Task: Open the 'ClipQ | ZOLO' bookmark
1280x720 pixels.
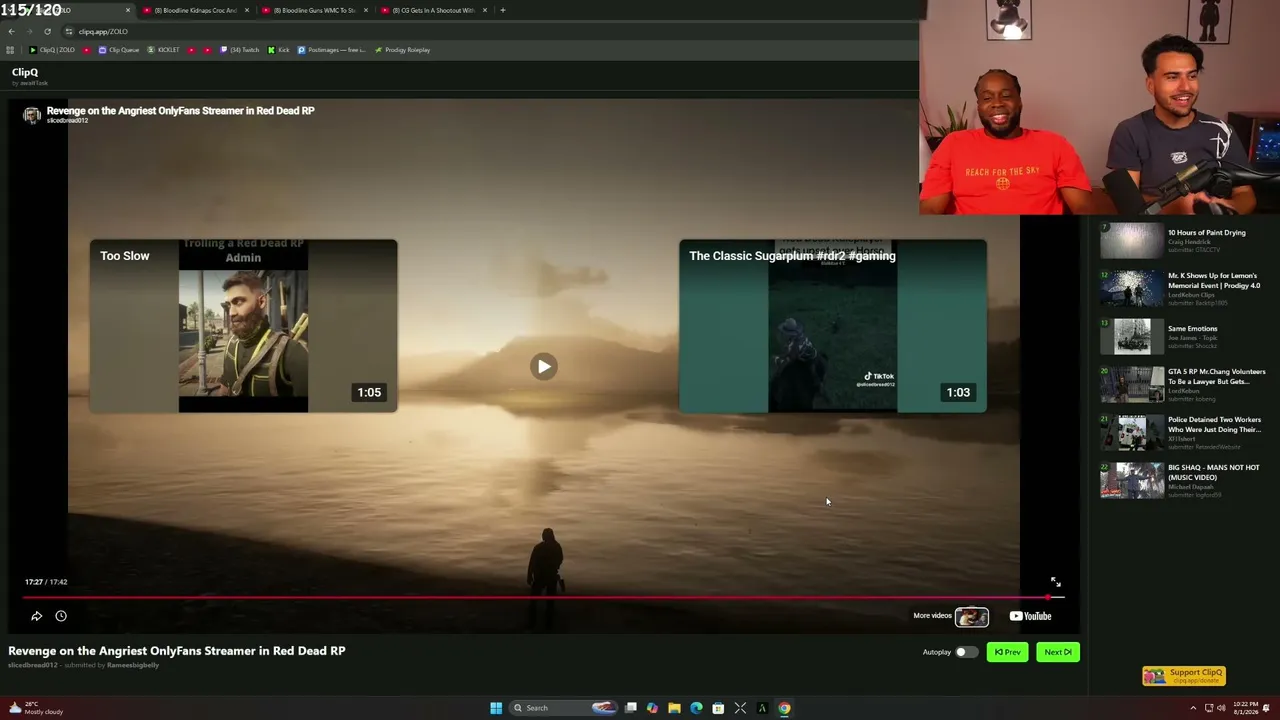Action: (x=52, y=50)
